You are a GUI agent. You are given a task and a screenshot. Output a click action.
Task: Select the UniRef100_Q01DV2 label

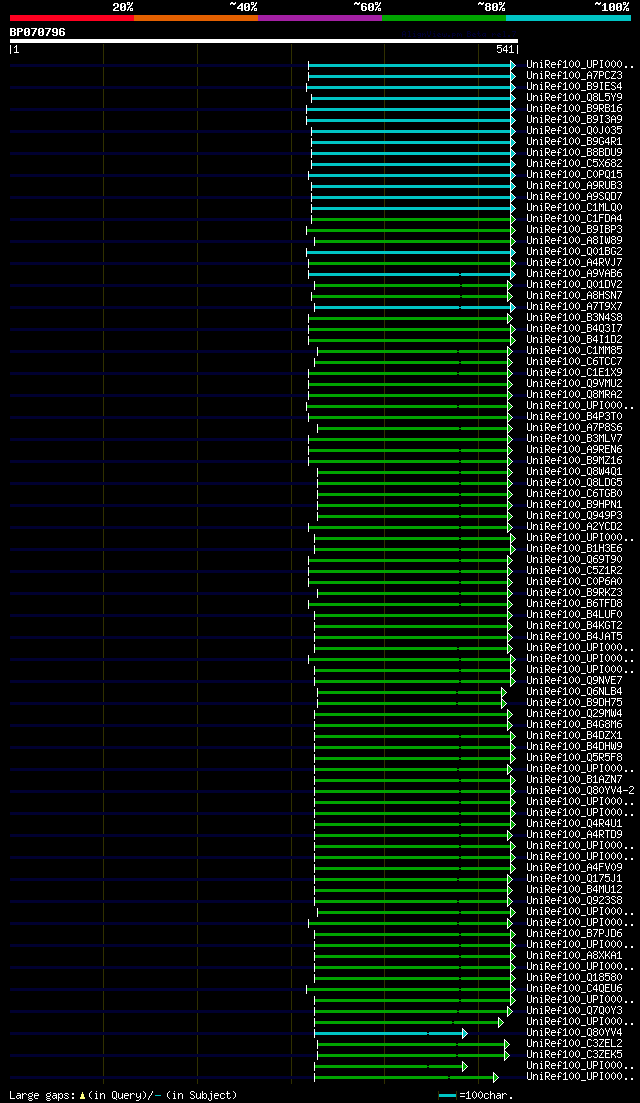[x=574, y=285]
